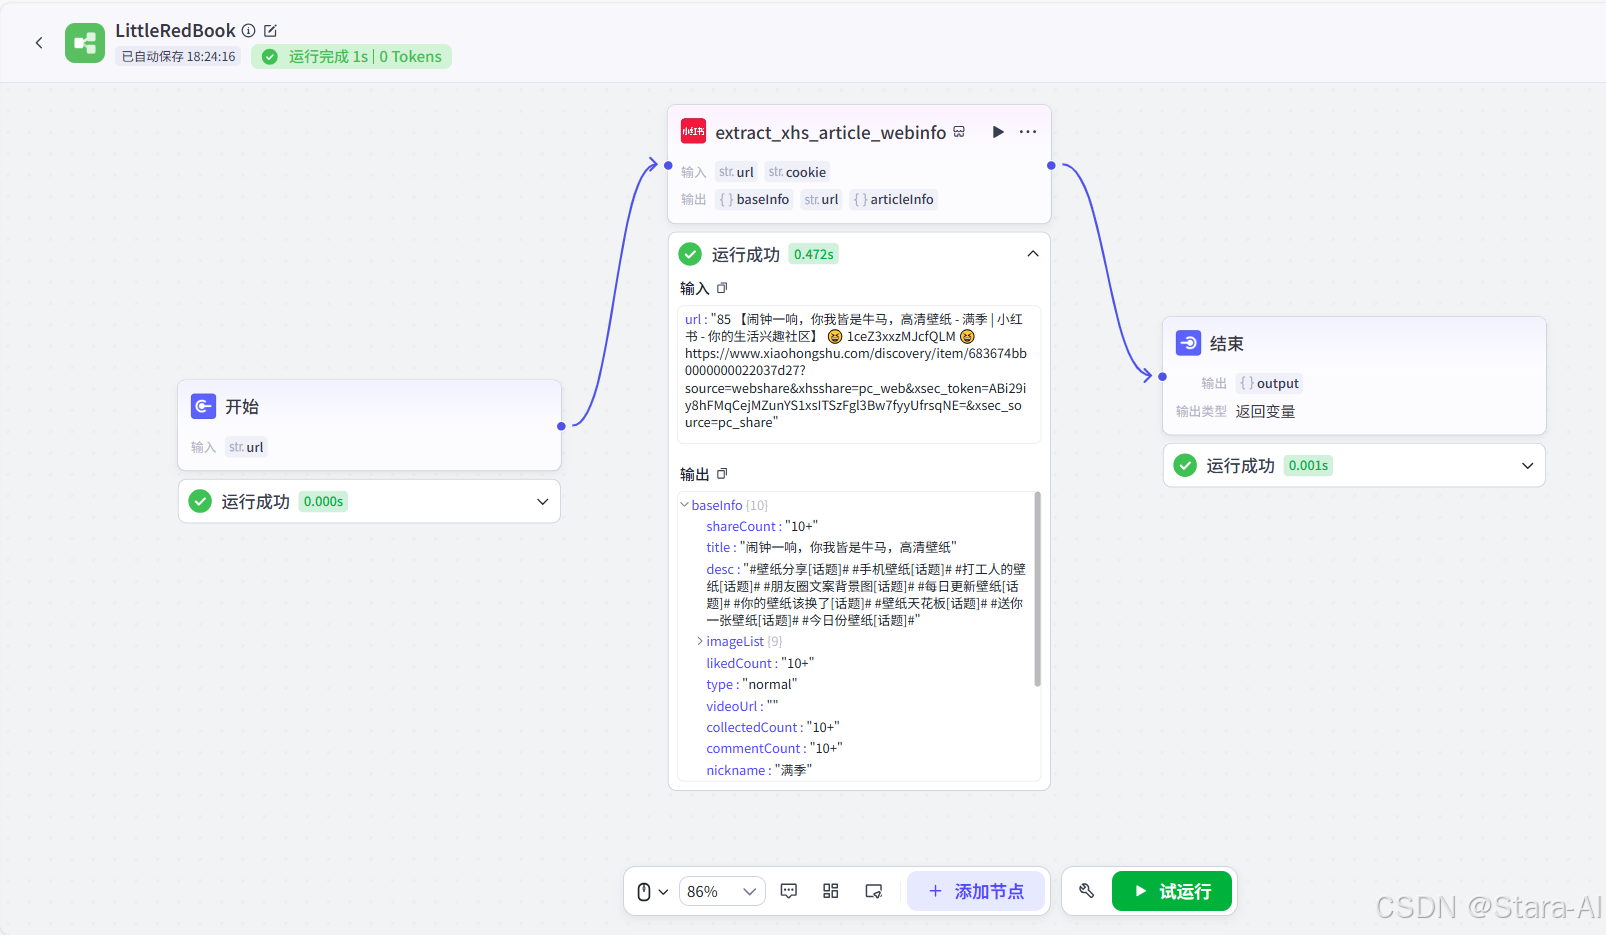Image resolution: width=1606 pixels, height=935 pixels.
Task: Click the 0.000s duration badge
Action: click(323, 502)
